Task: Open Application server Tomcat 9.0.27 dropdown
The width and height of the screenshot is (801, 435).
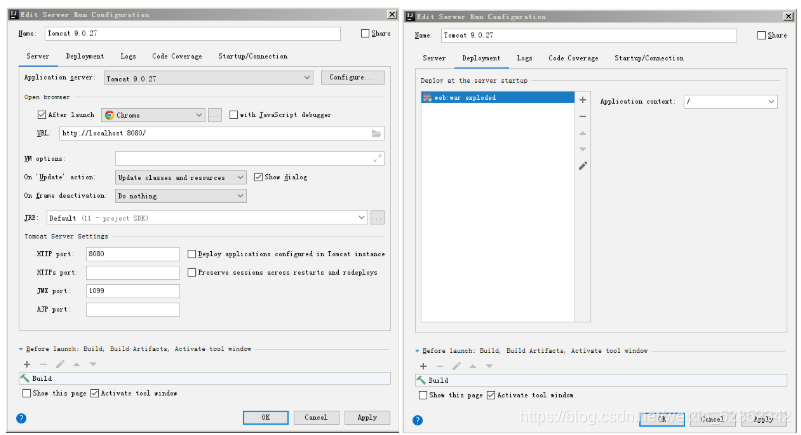Action: point(209,78)
